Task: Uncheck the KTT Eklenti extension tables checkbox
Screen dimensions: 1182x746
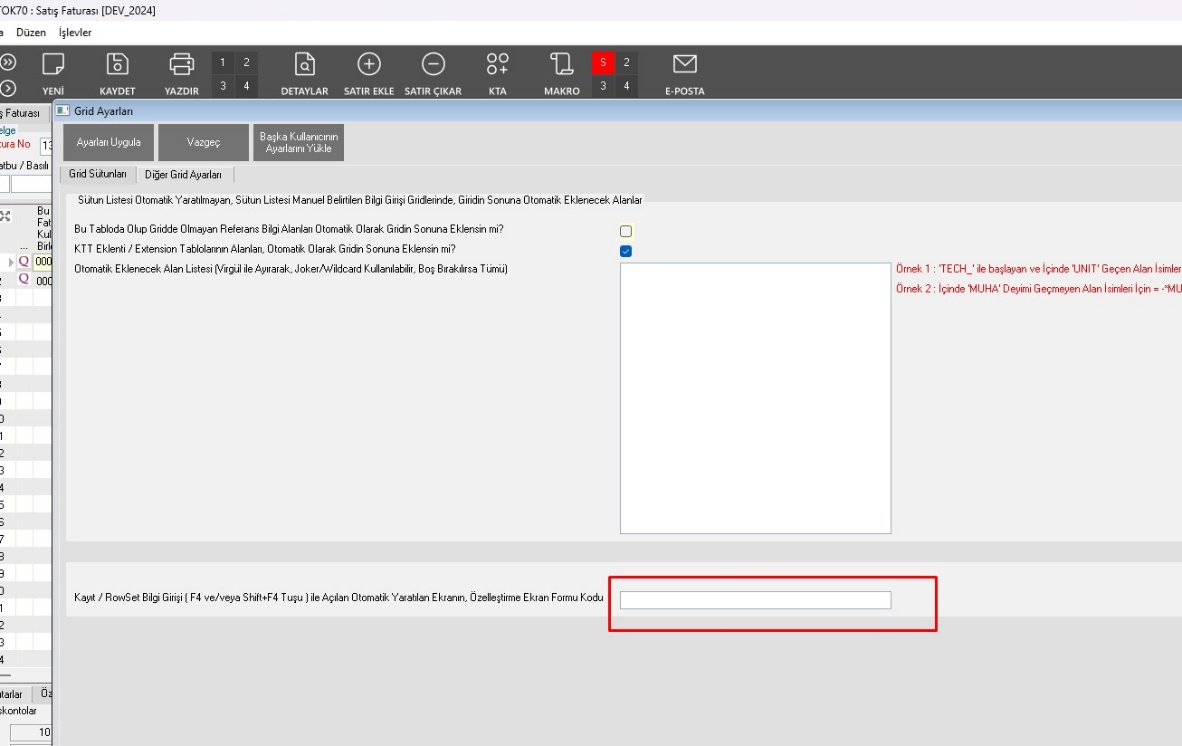Action: (626, 251)
